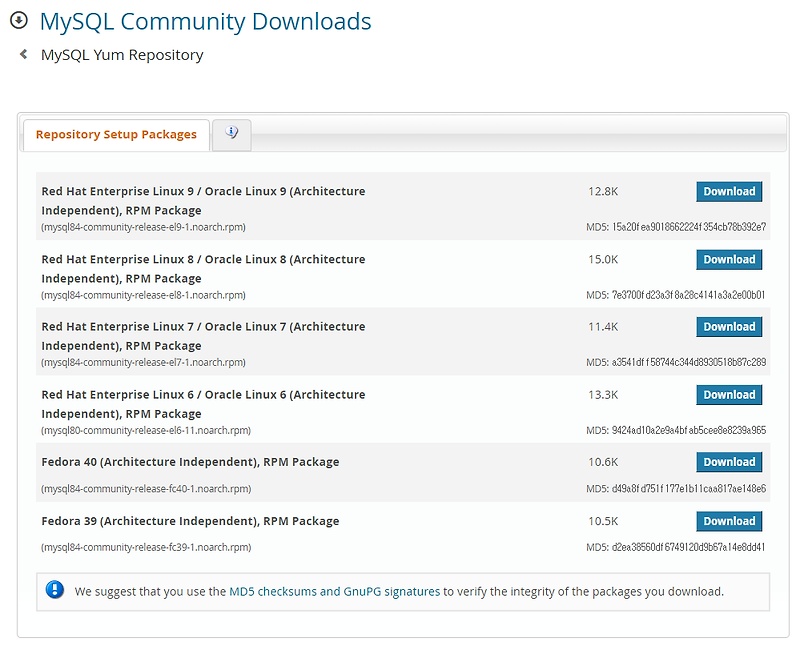Click the Fedora 40 package filename
This screenshot has height=650, width=800.
point(145,488)
